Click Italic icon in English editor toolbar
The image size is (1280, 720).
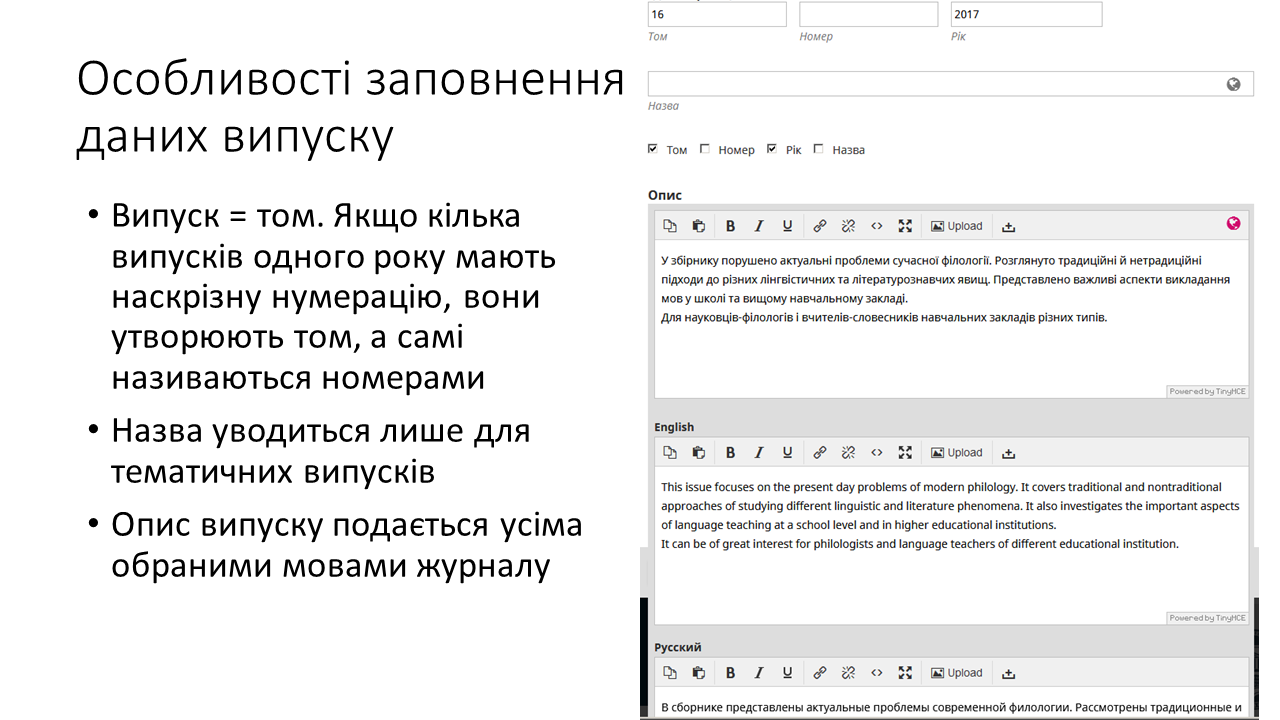tap(759, 453)
